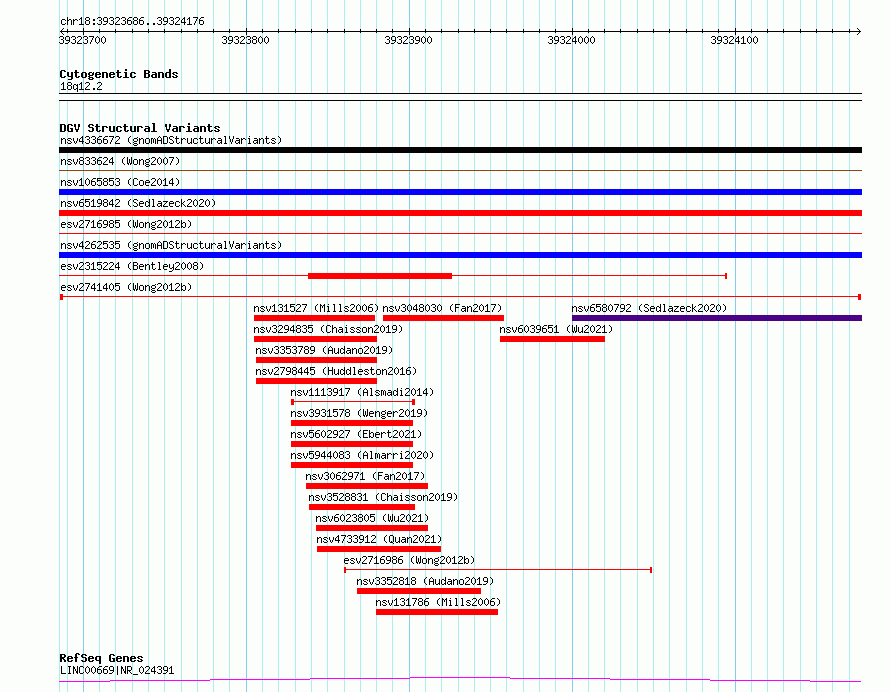Click the chr18:39323686..39324176 coordinate text
Viewport: 890px width, 692px height.
click(x=132, y=22)
